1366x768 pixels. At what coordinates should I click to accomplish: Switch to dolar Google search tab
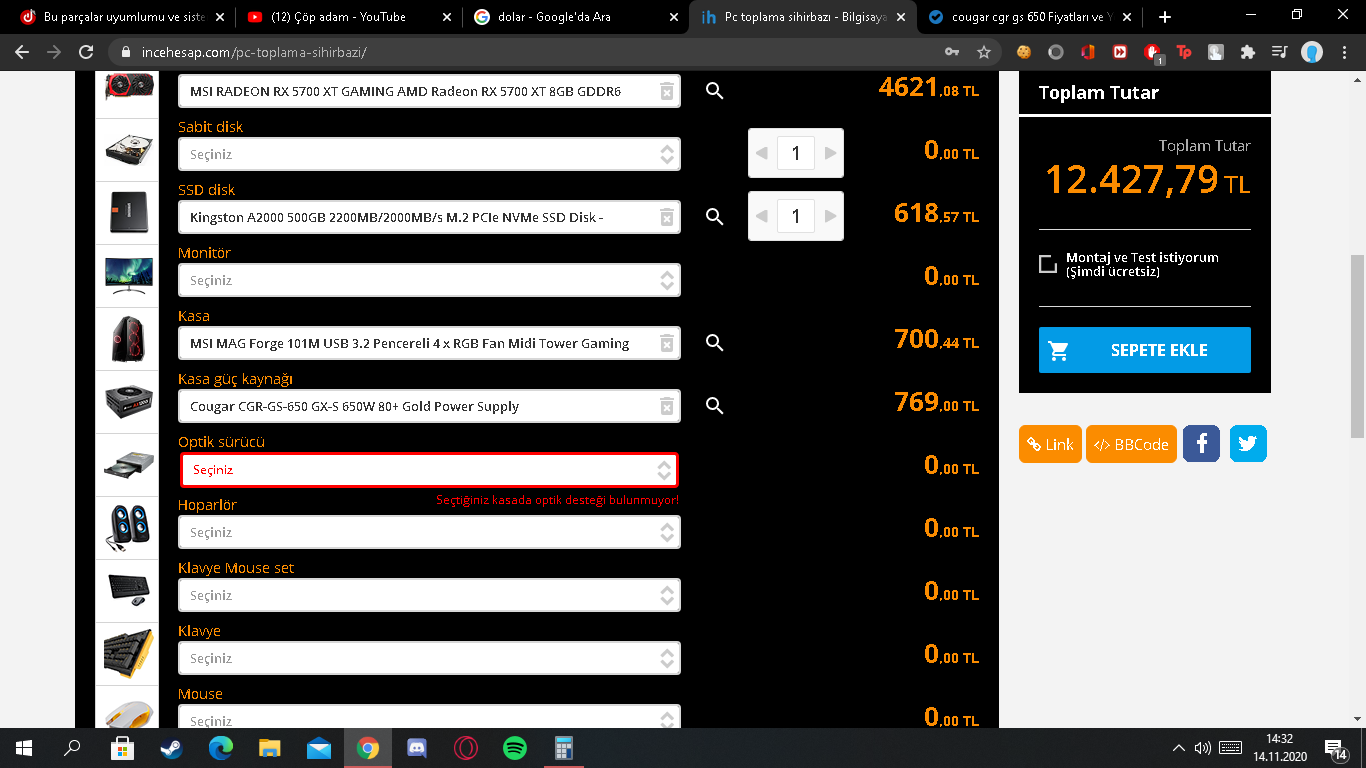[x=575, y=17]
